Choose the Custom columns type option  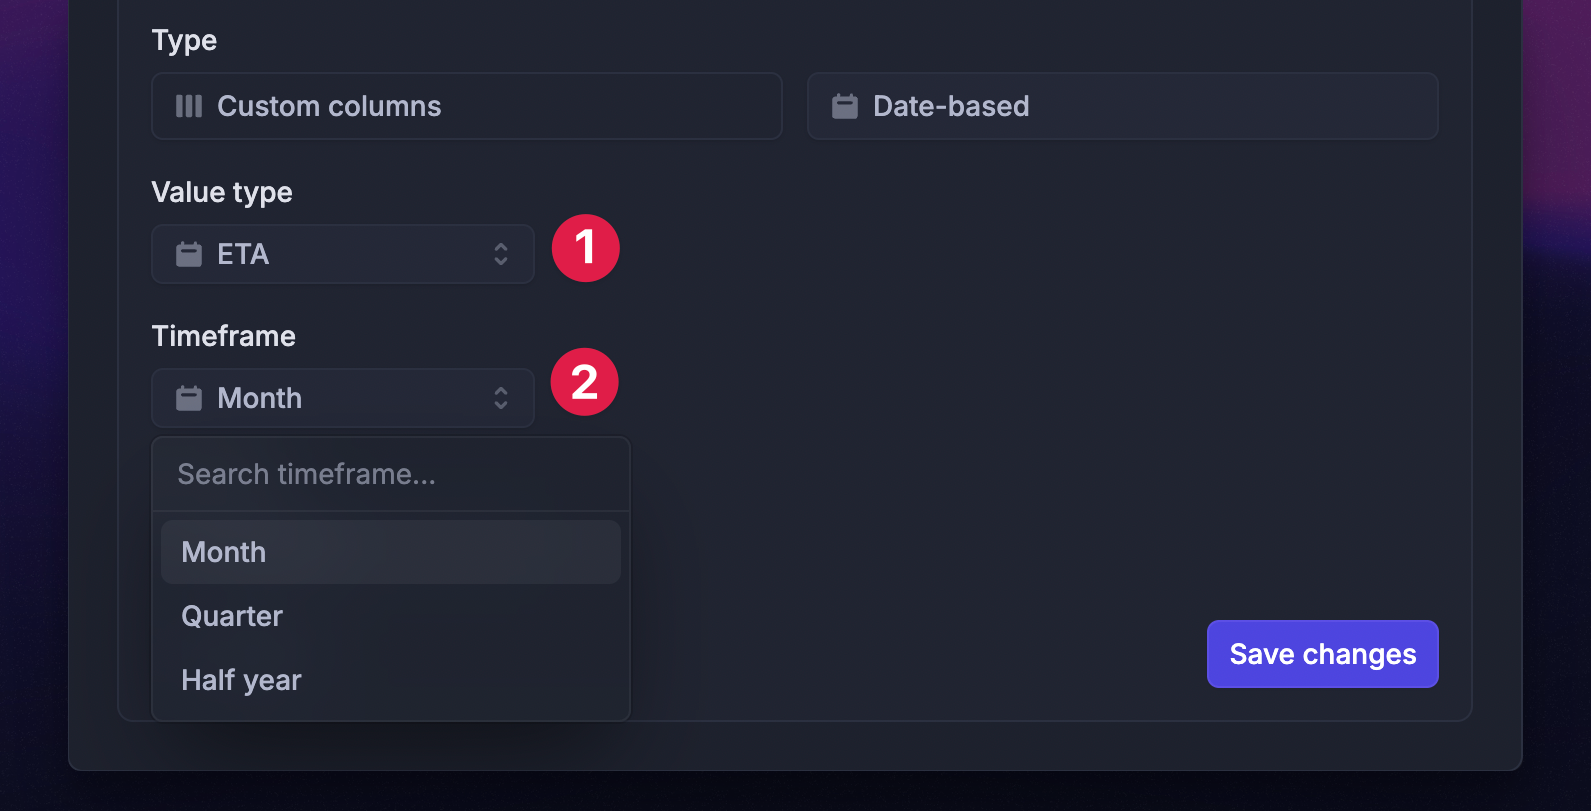(x=466, y=106)
